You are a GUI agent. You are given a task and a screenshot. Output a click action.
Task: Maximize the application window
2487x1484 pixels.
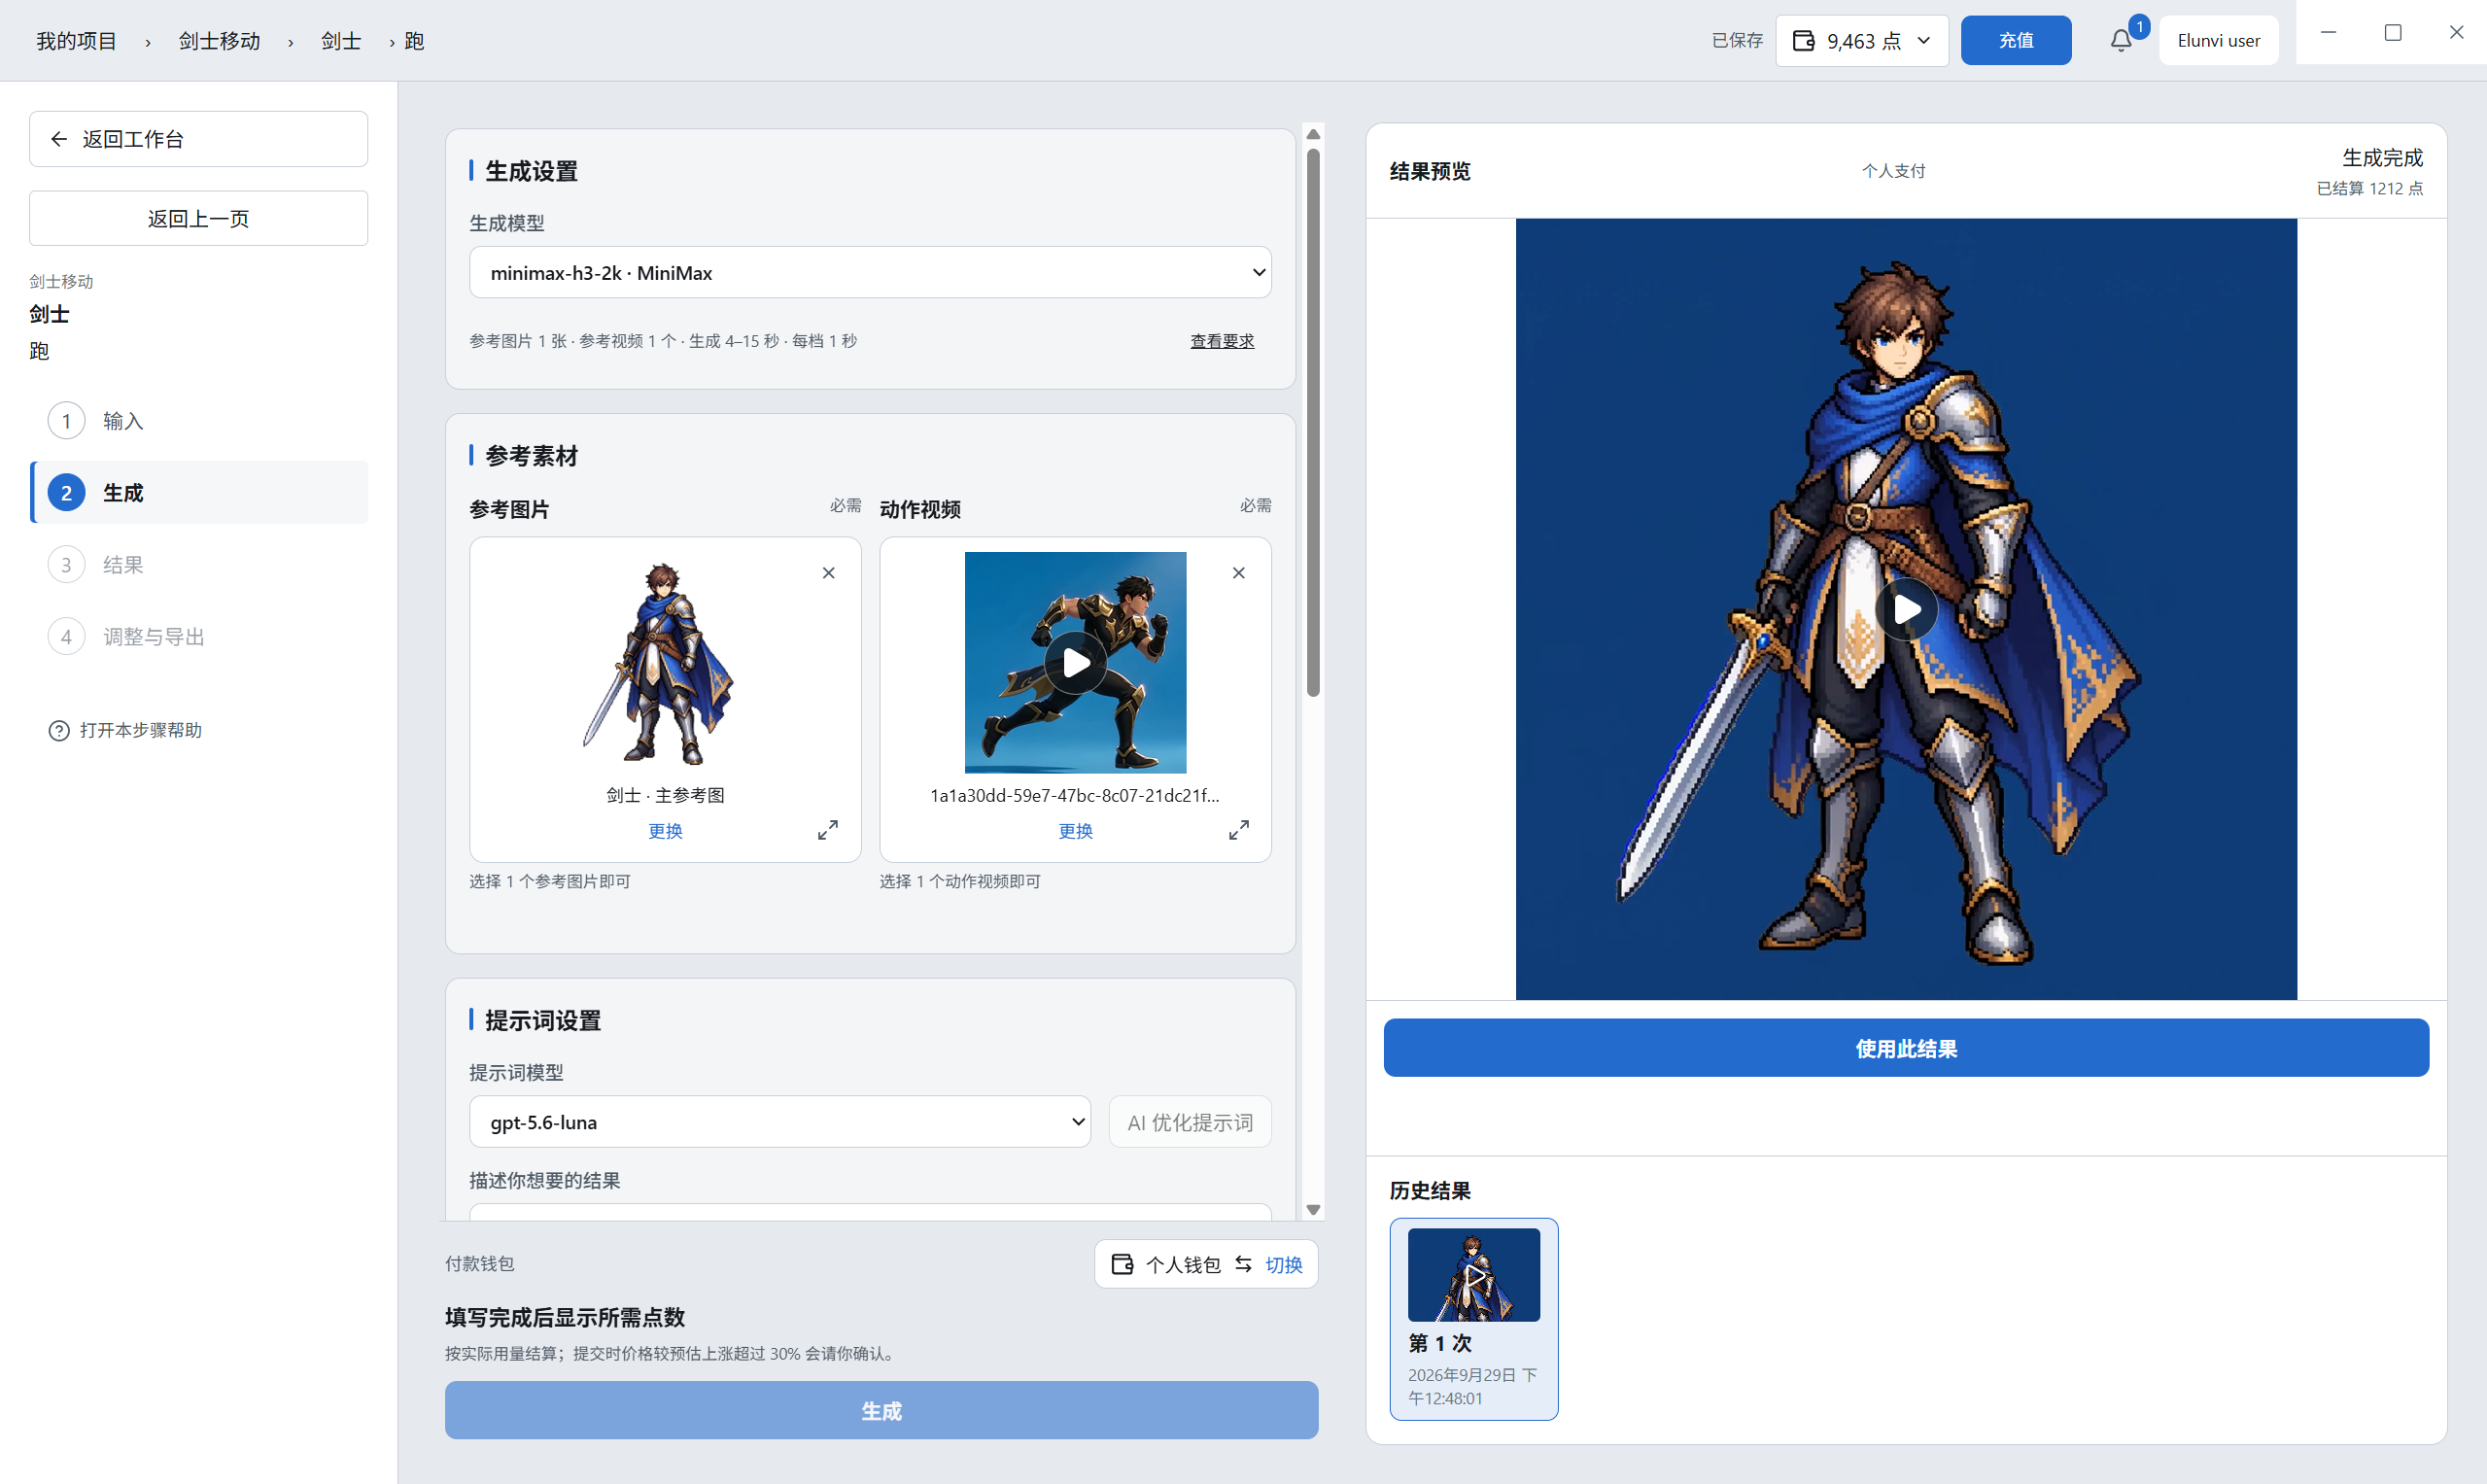(2392, 33)
